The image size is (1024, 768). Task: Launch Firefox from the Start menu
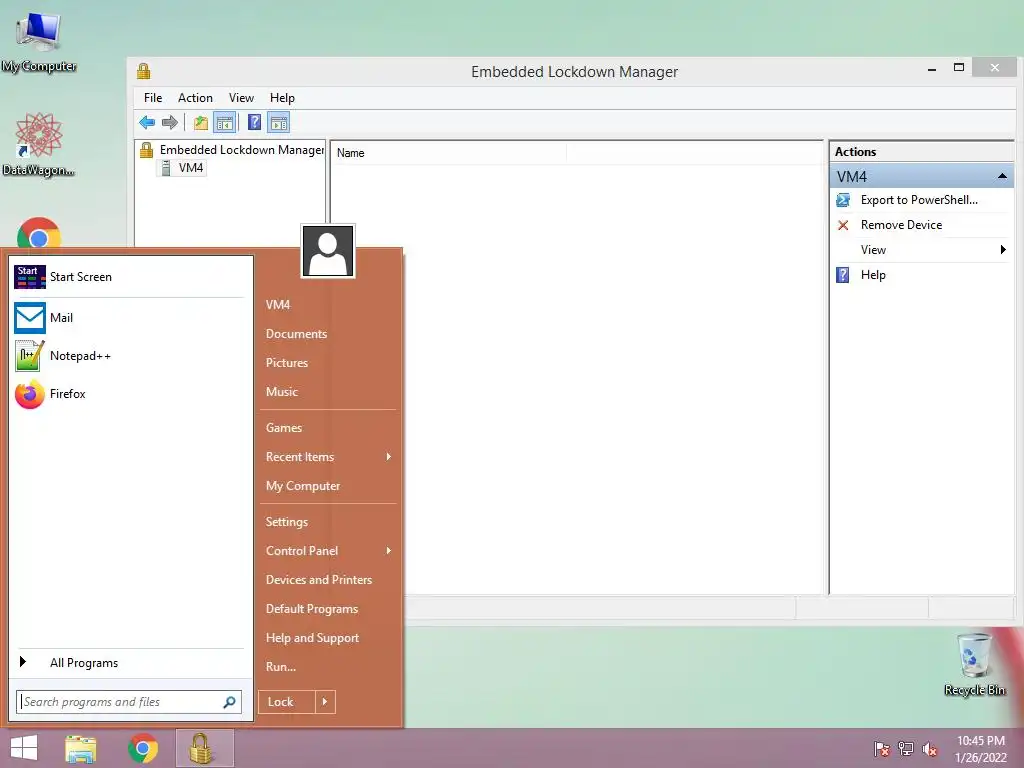click(x=129, y=394)
